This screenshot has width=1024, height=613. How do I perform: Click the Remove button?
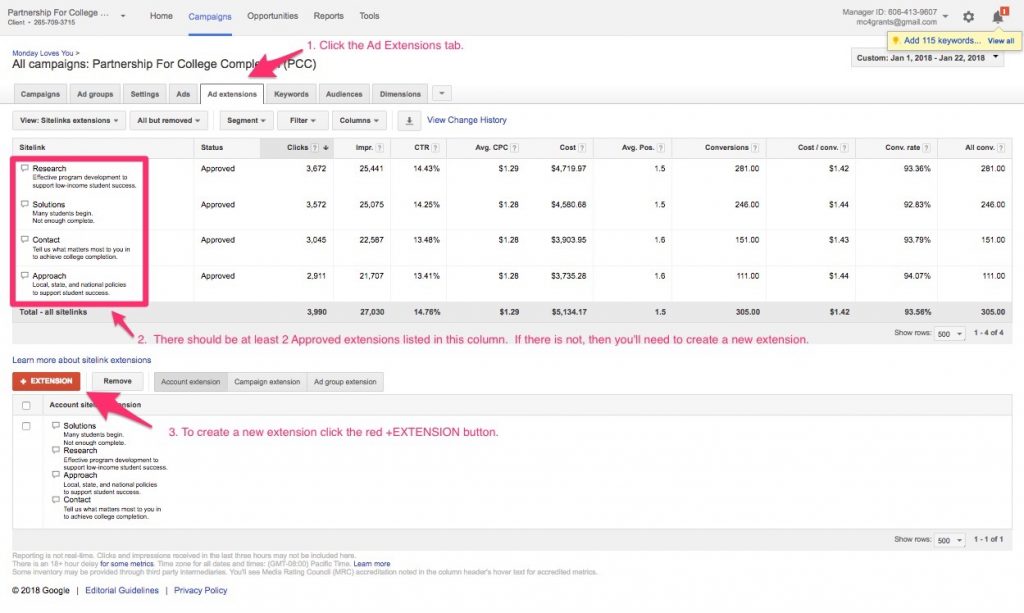click(118, 381)
